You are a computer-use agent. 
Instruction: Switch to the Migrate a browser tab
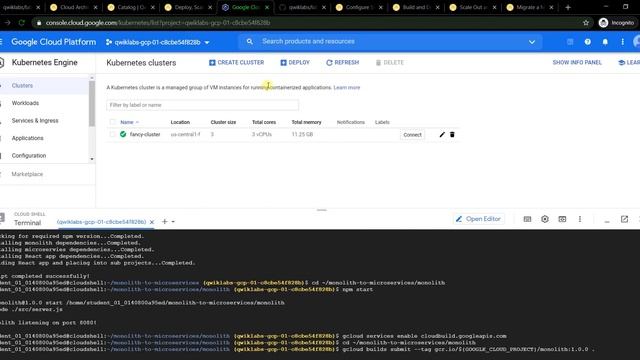(531, 7)
